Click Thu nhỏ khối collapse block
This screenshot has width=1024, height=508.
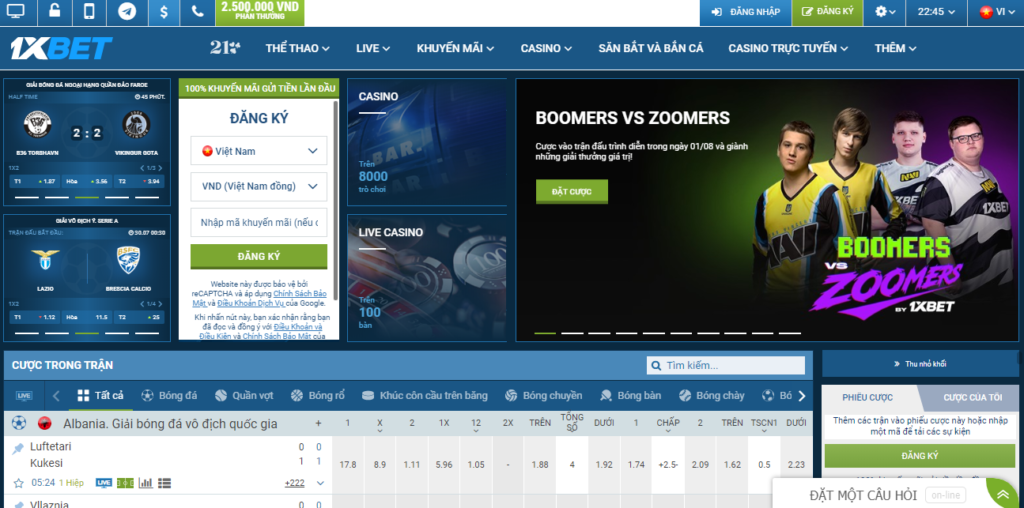(x=920, y=364)
